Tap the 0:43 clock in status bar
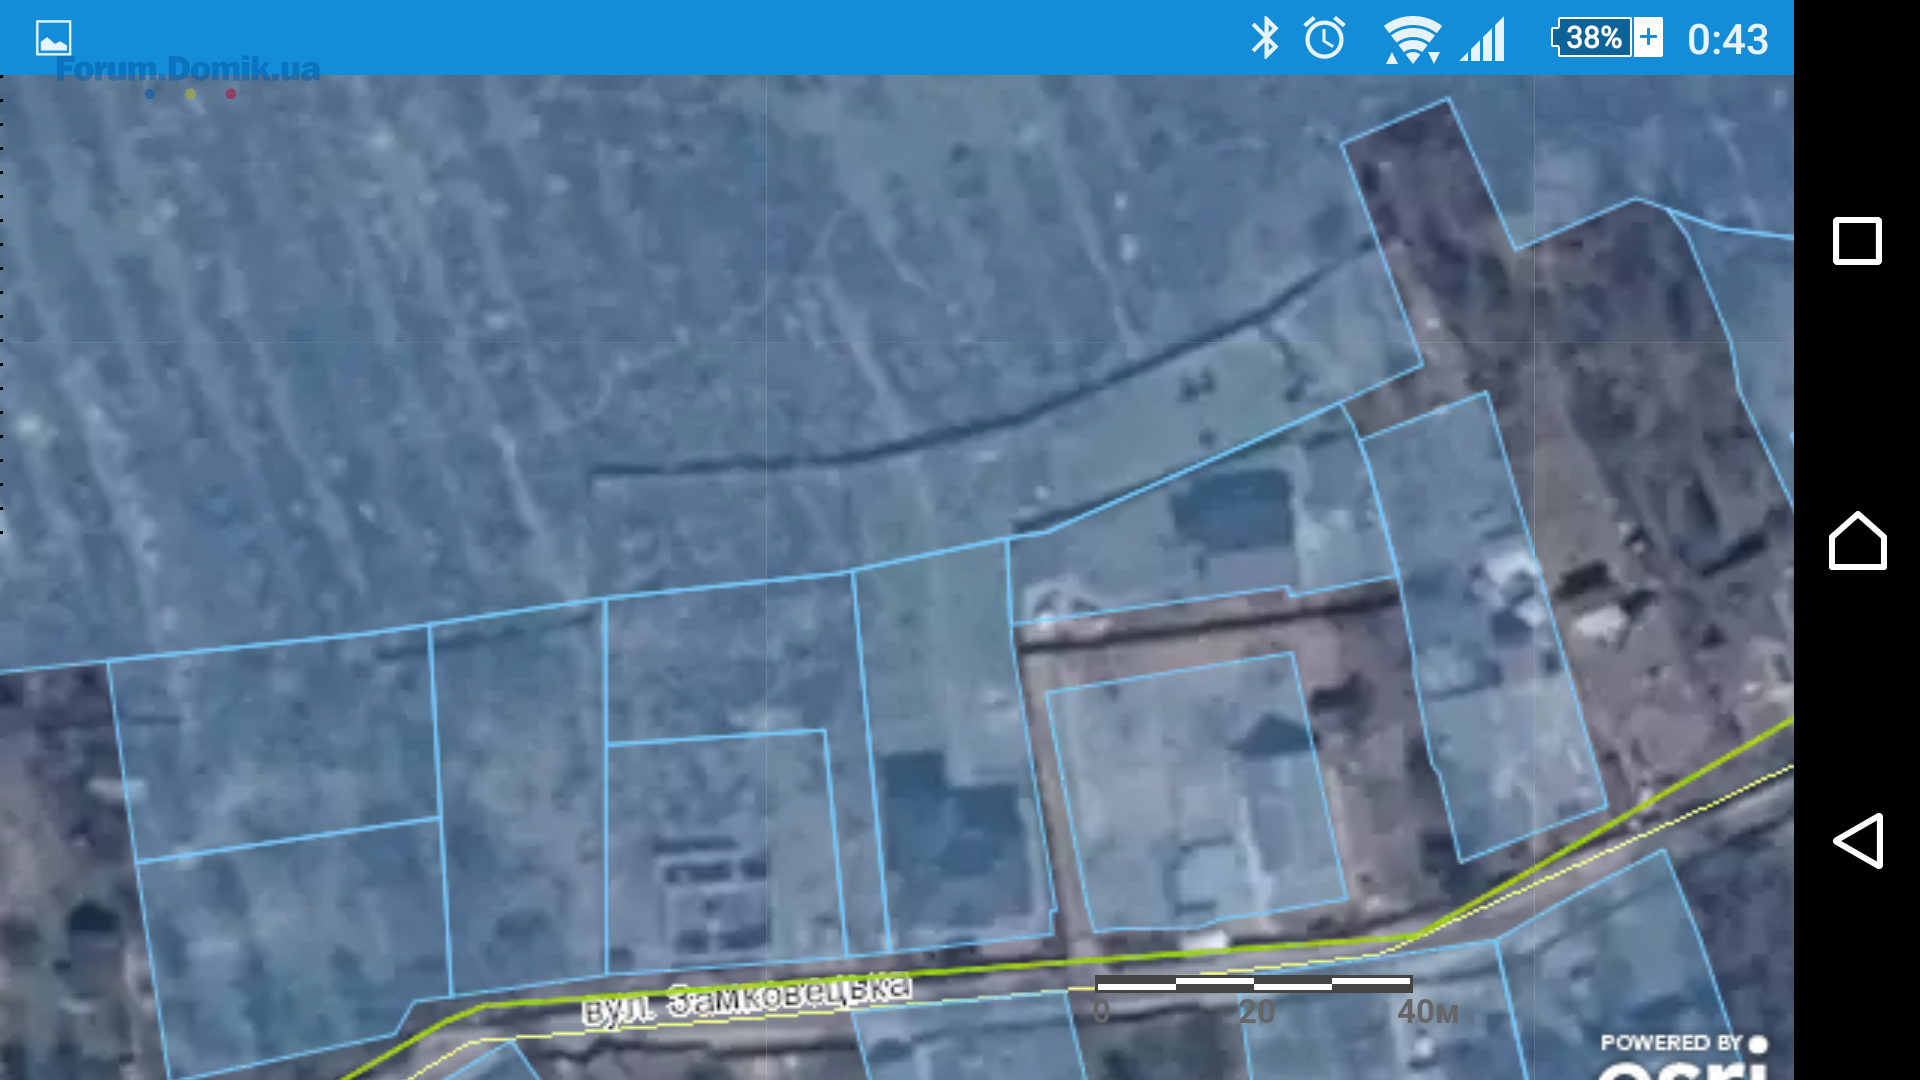The width and height of the screenshot is (1920, 1080). tap(1727, 40)
